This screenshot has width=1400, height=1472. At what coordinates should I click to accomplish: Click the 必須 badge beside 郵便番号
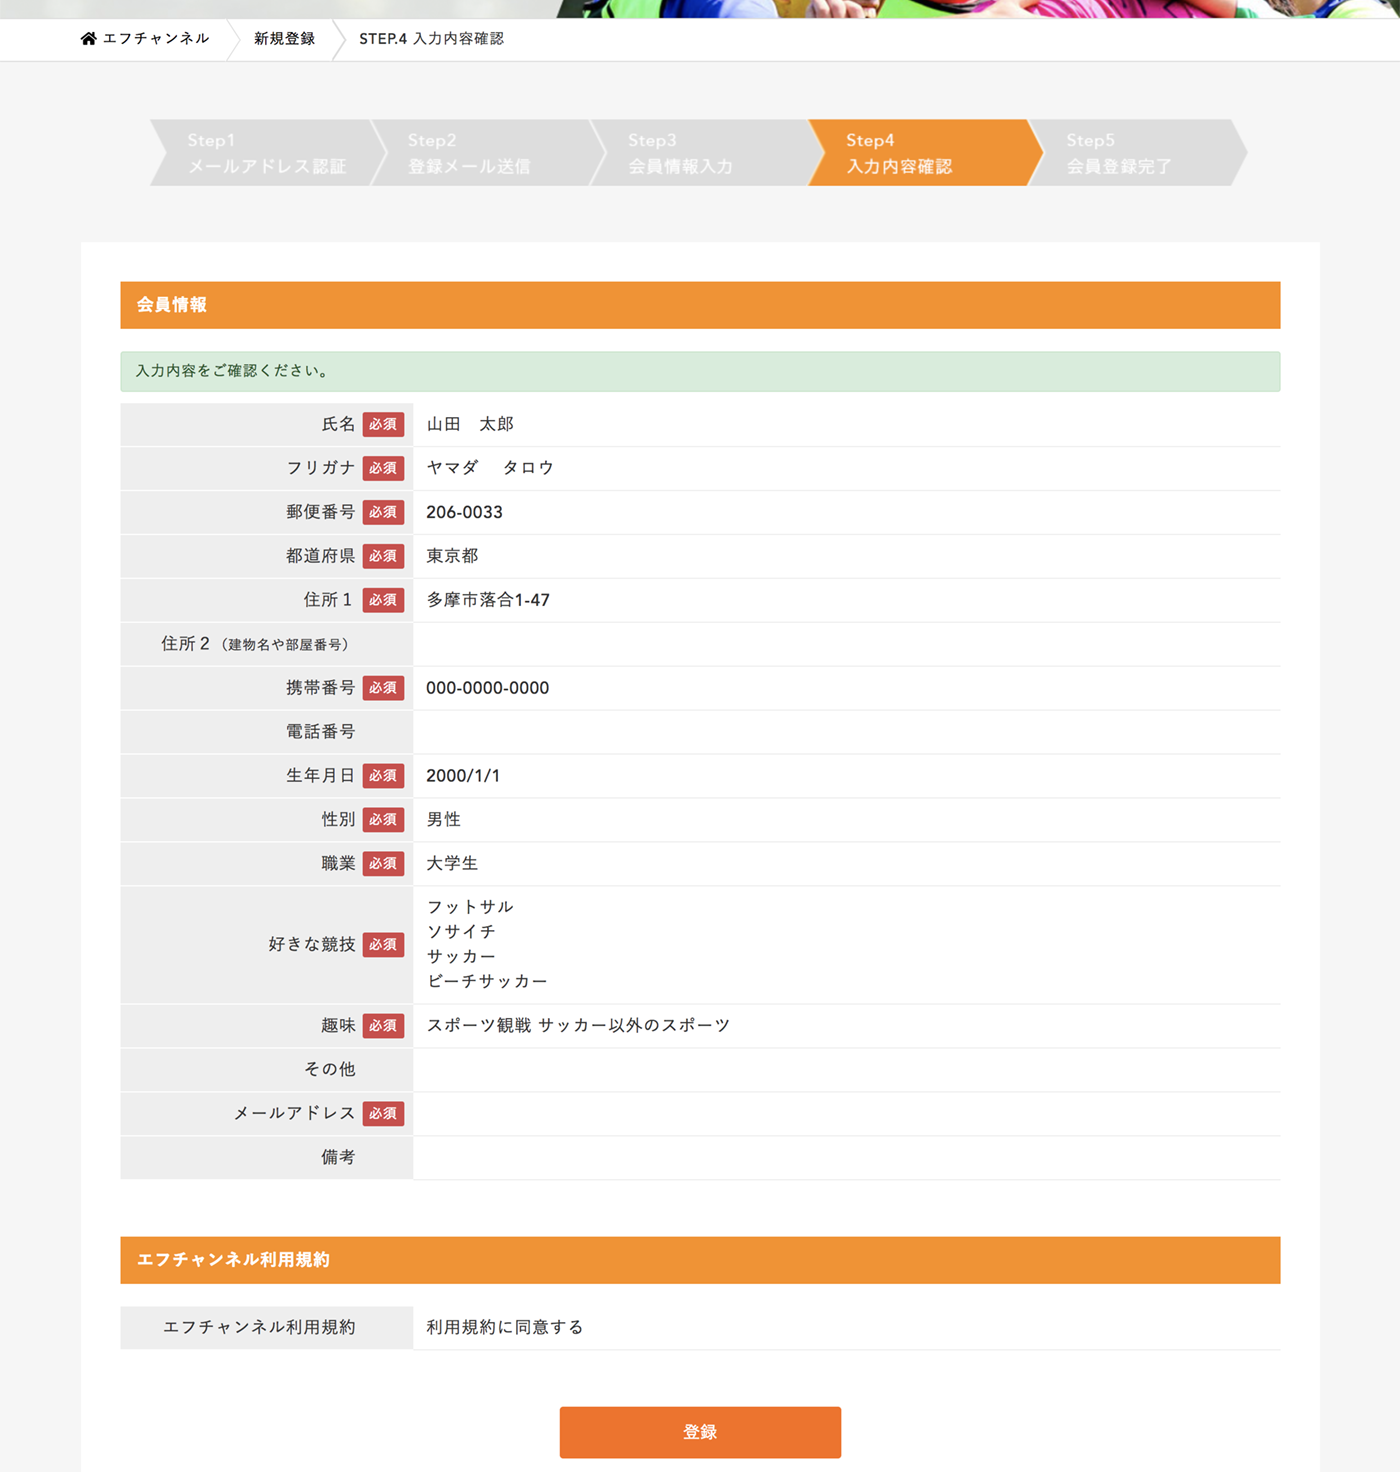click(x=383, y=512)
